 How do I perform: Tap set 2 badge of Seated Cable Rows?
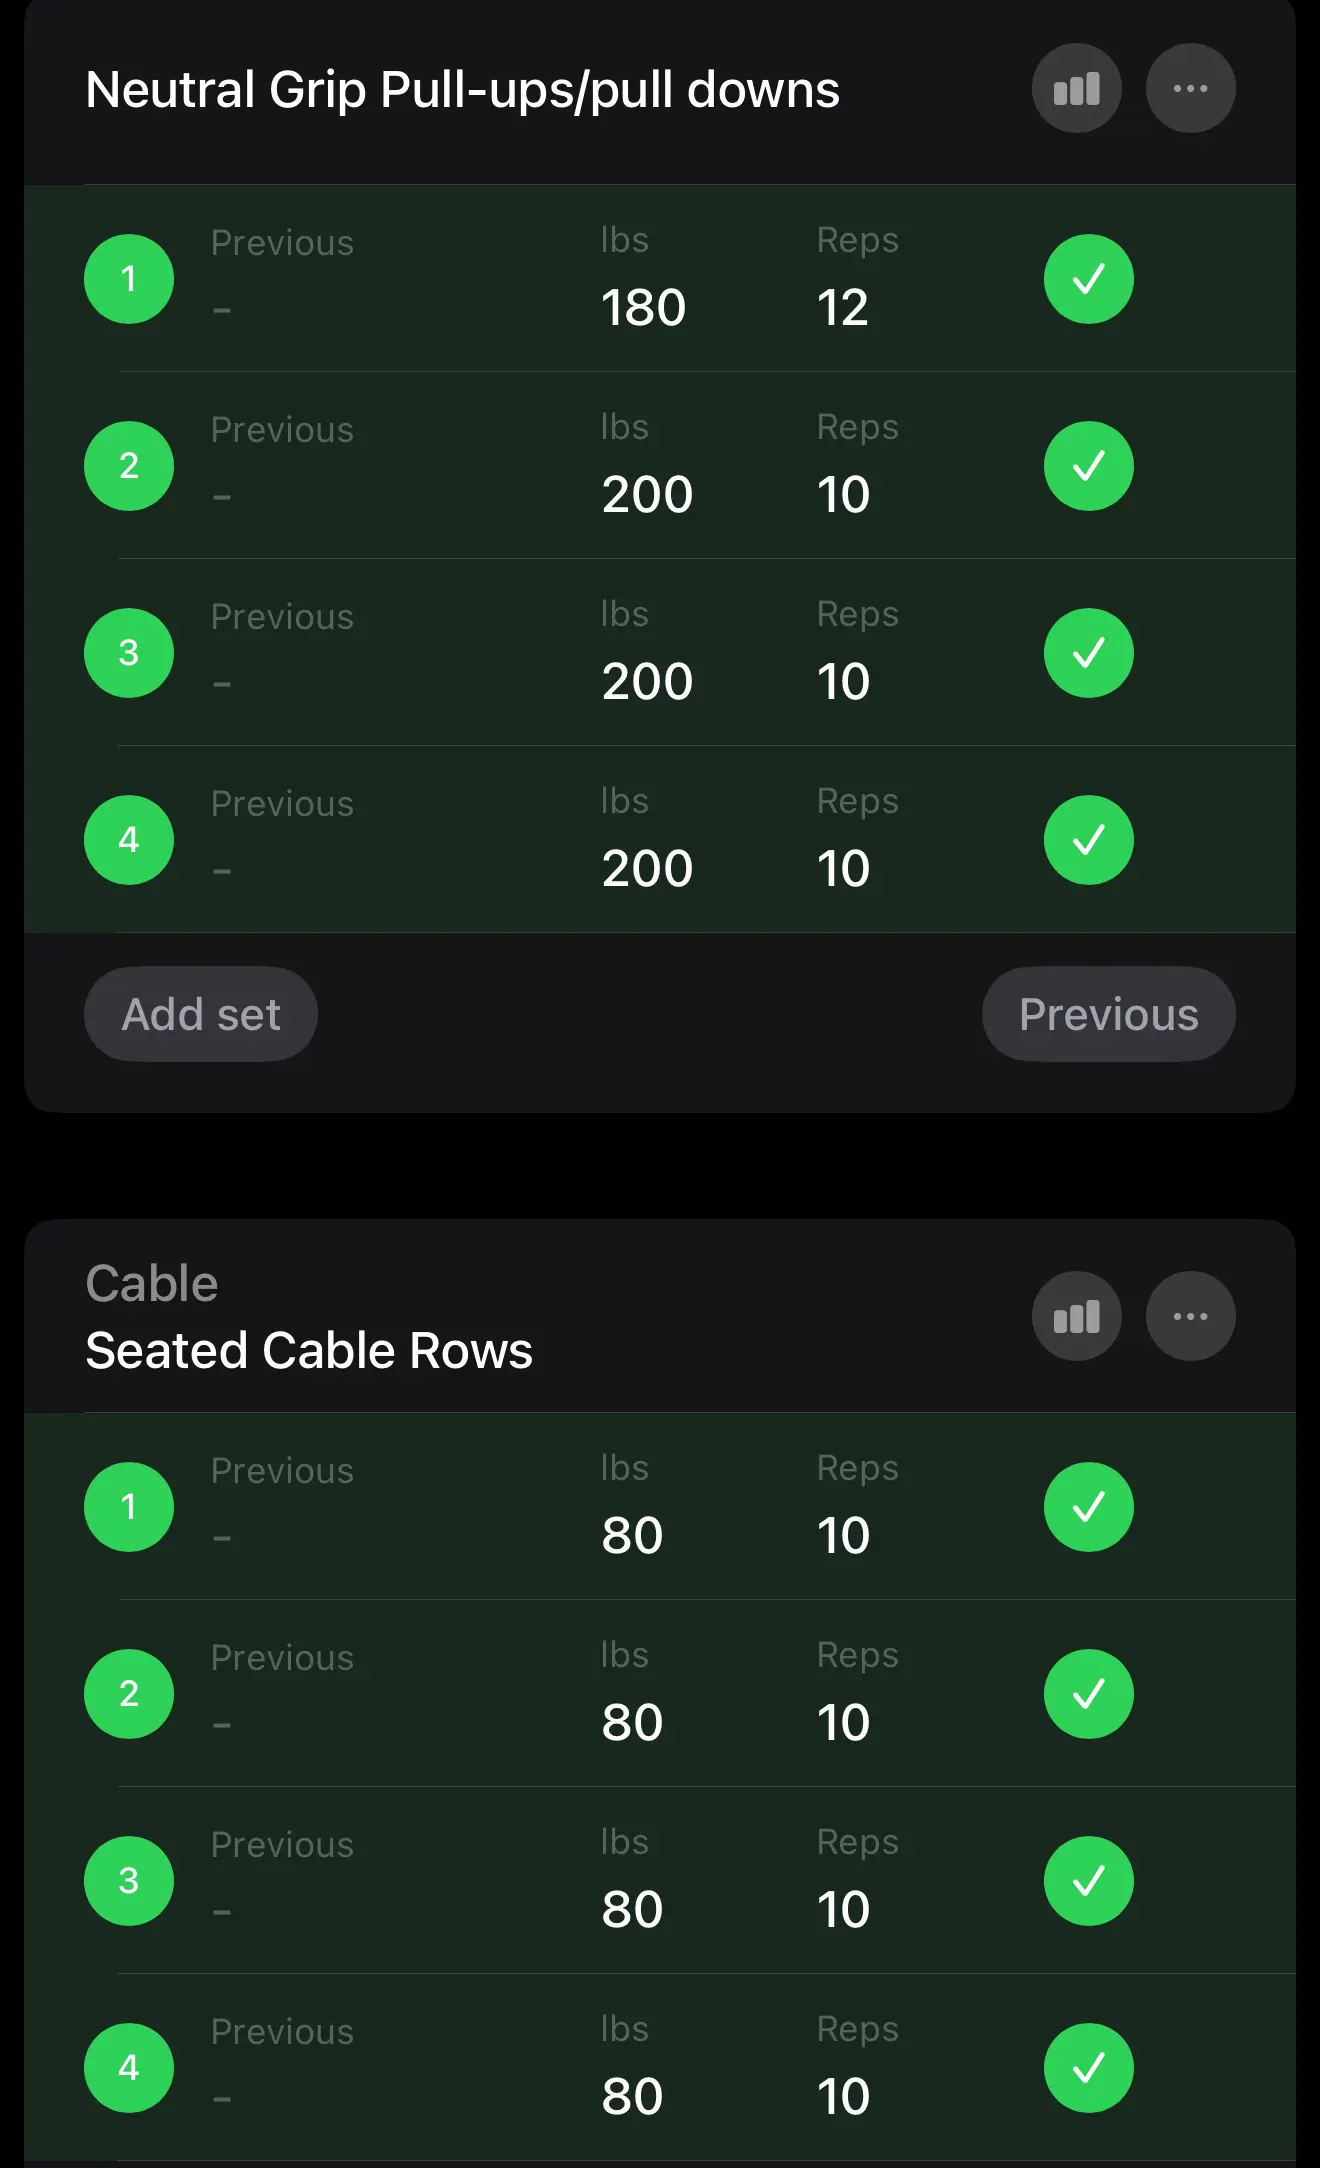click(129, 1694)
